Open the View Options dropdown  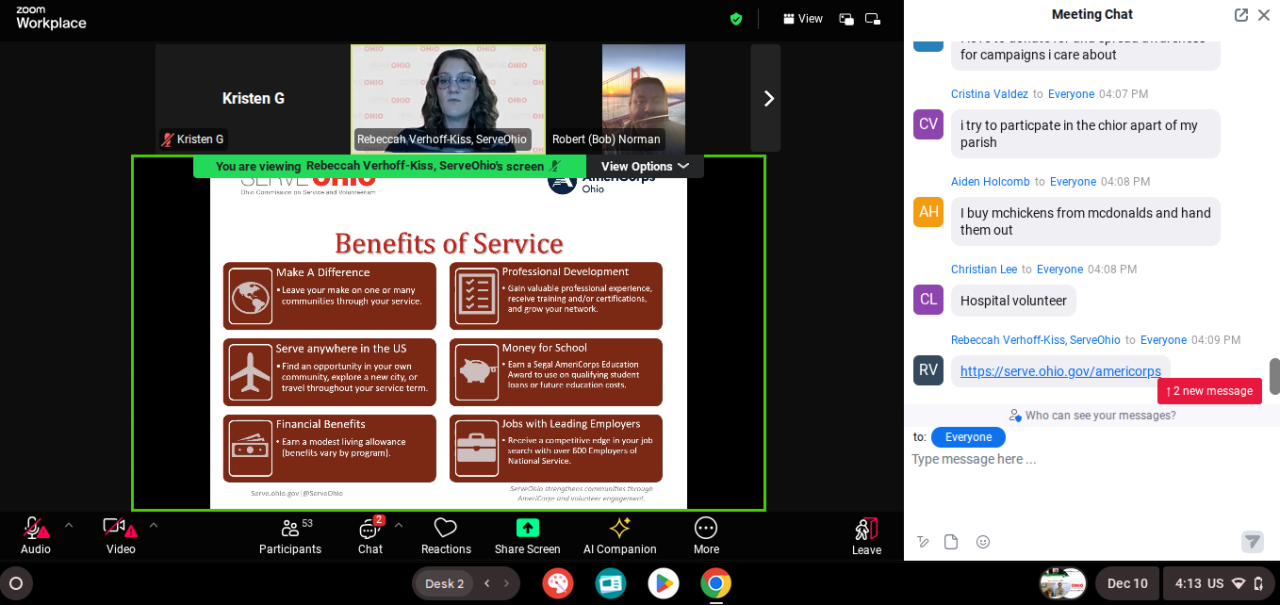(645, 166)
